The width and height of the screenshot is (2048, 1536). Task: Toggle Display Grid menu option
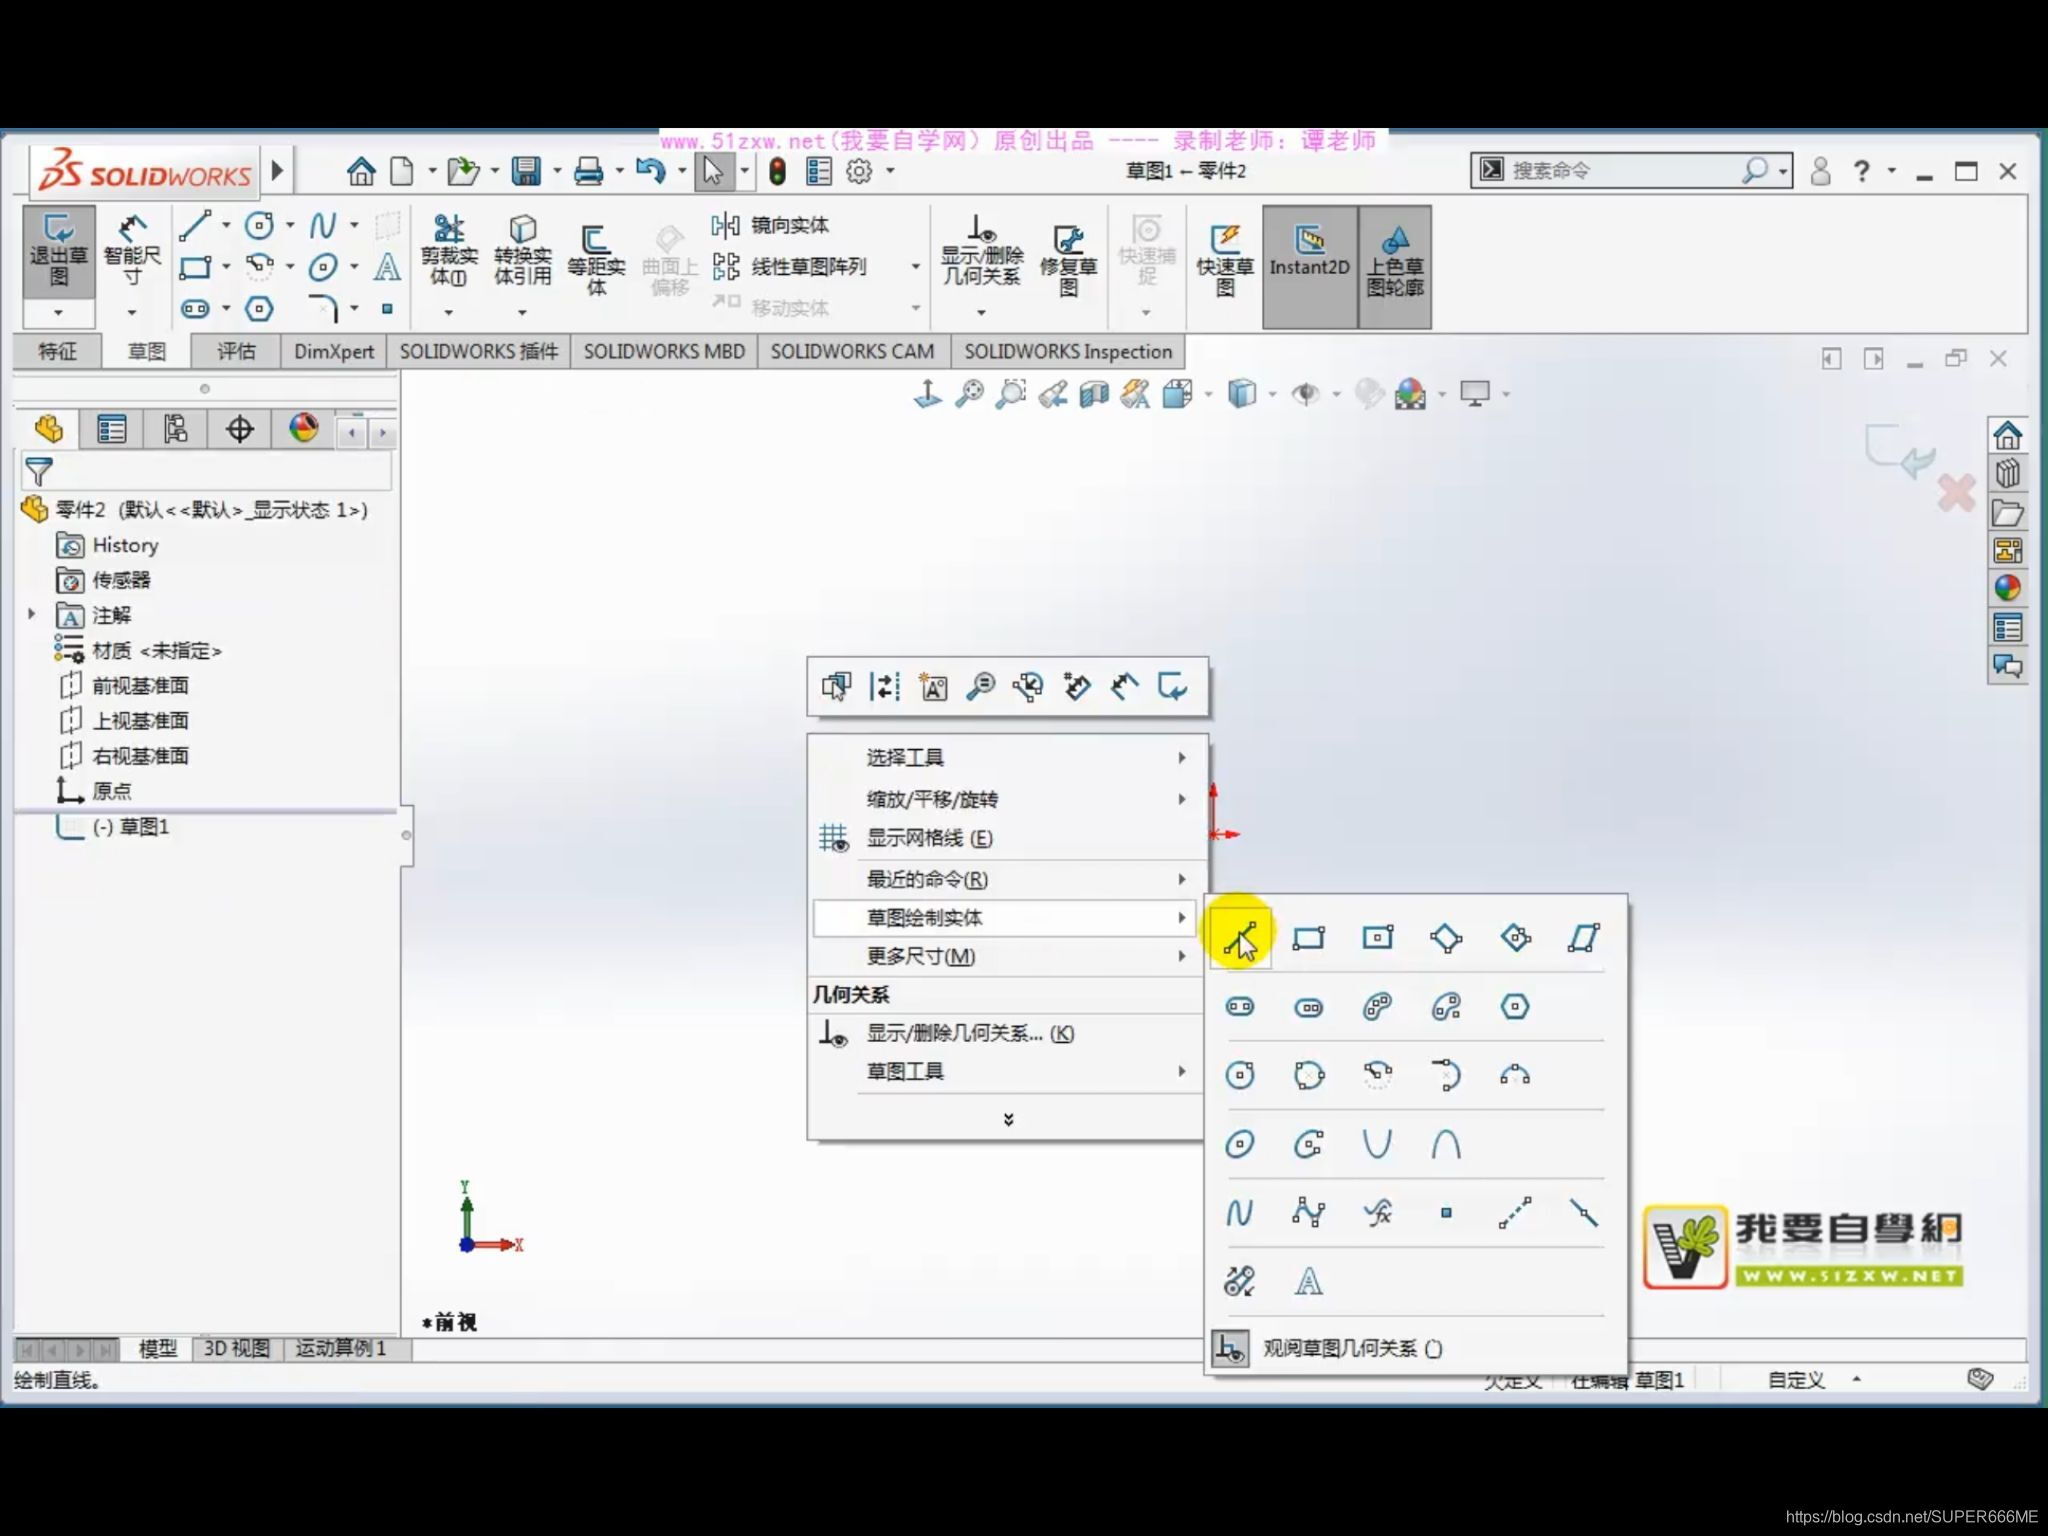click(x=929, y=838)
